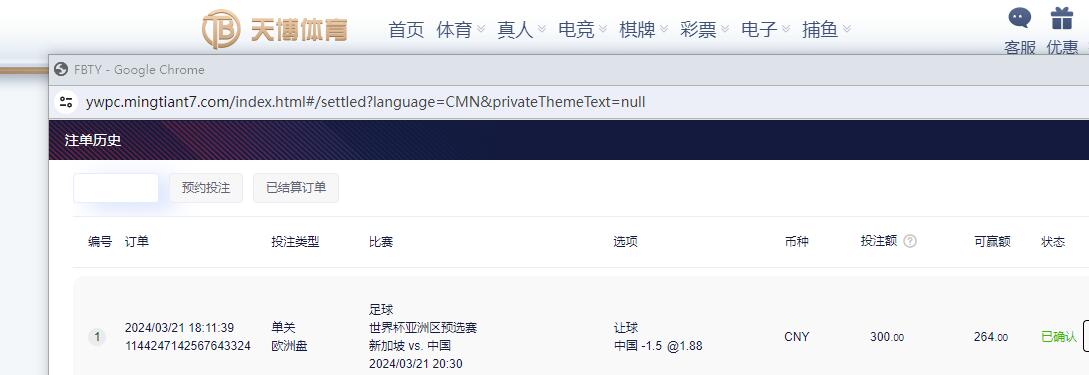Click the 世界杯亚洲区预选赛 league name
Viewport: 1089px width, 375px height.
(x=423, y=328)
